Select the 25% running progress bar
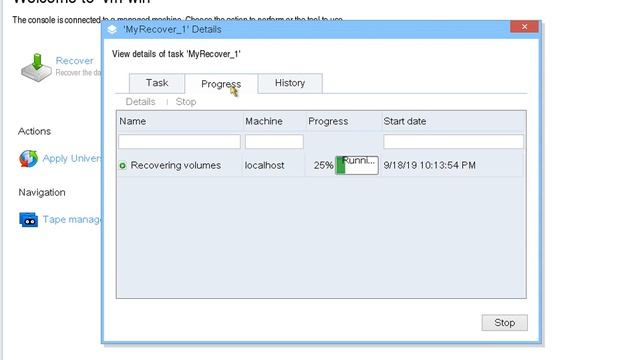Viewport: 640px width, 360px height. click(x=357, y=165)
